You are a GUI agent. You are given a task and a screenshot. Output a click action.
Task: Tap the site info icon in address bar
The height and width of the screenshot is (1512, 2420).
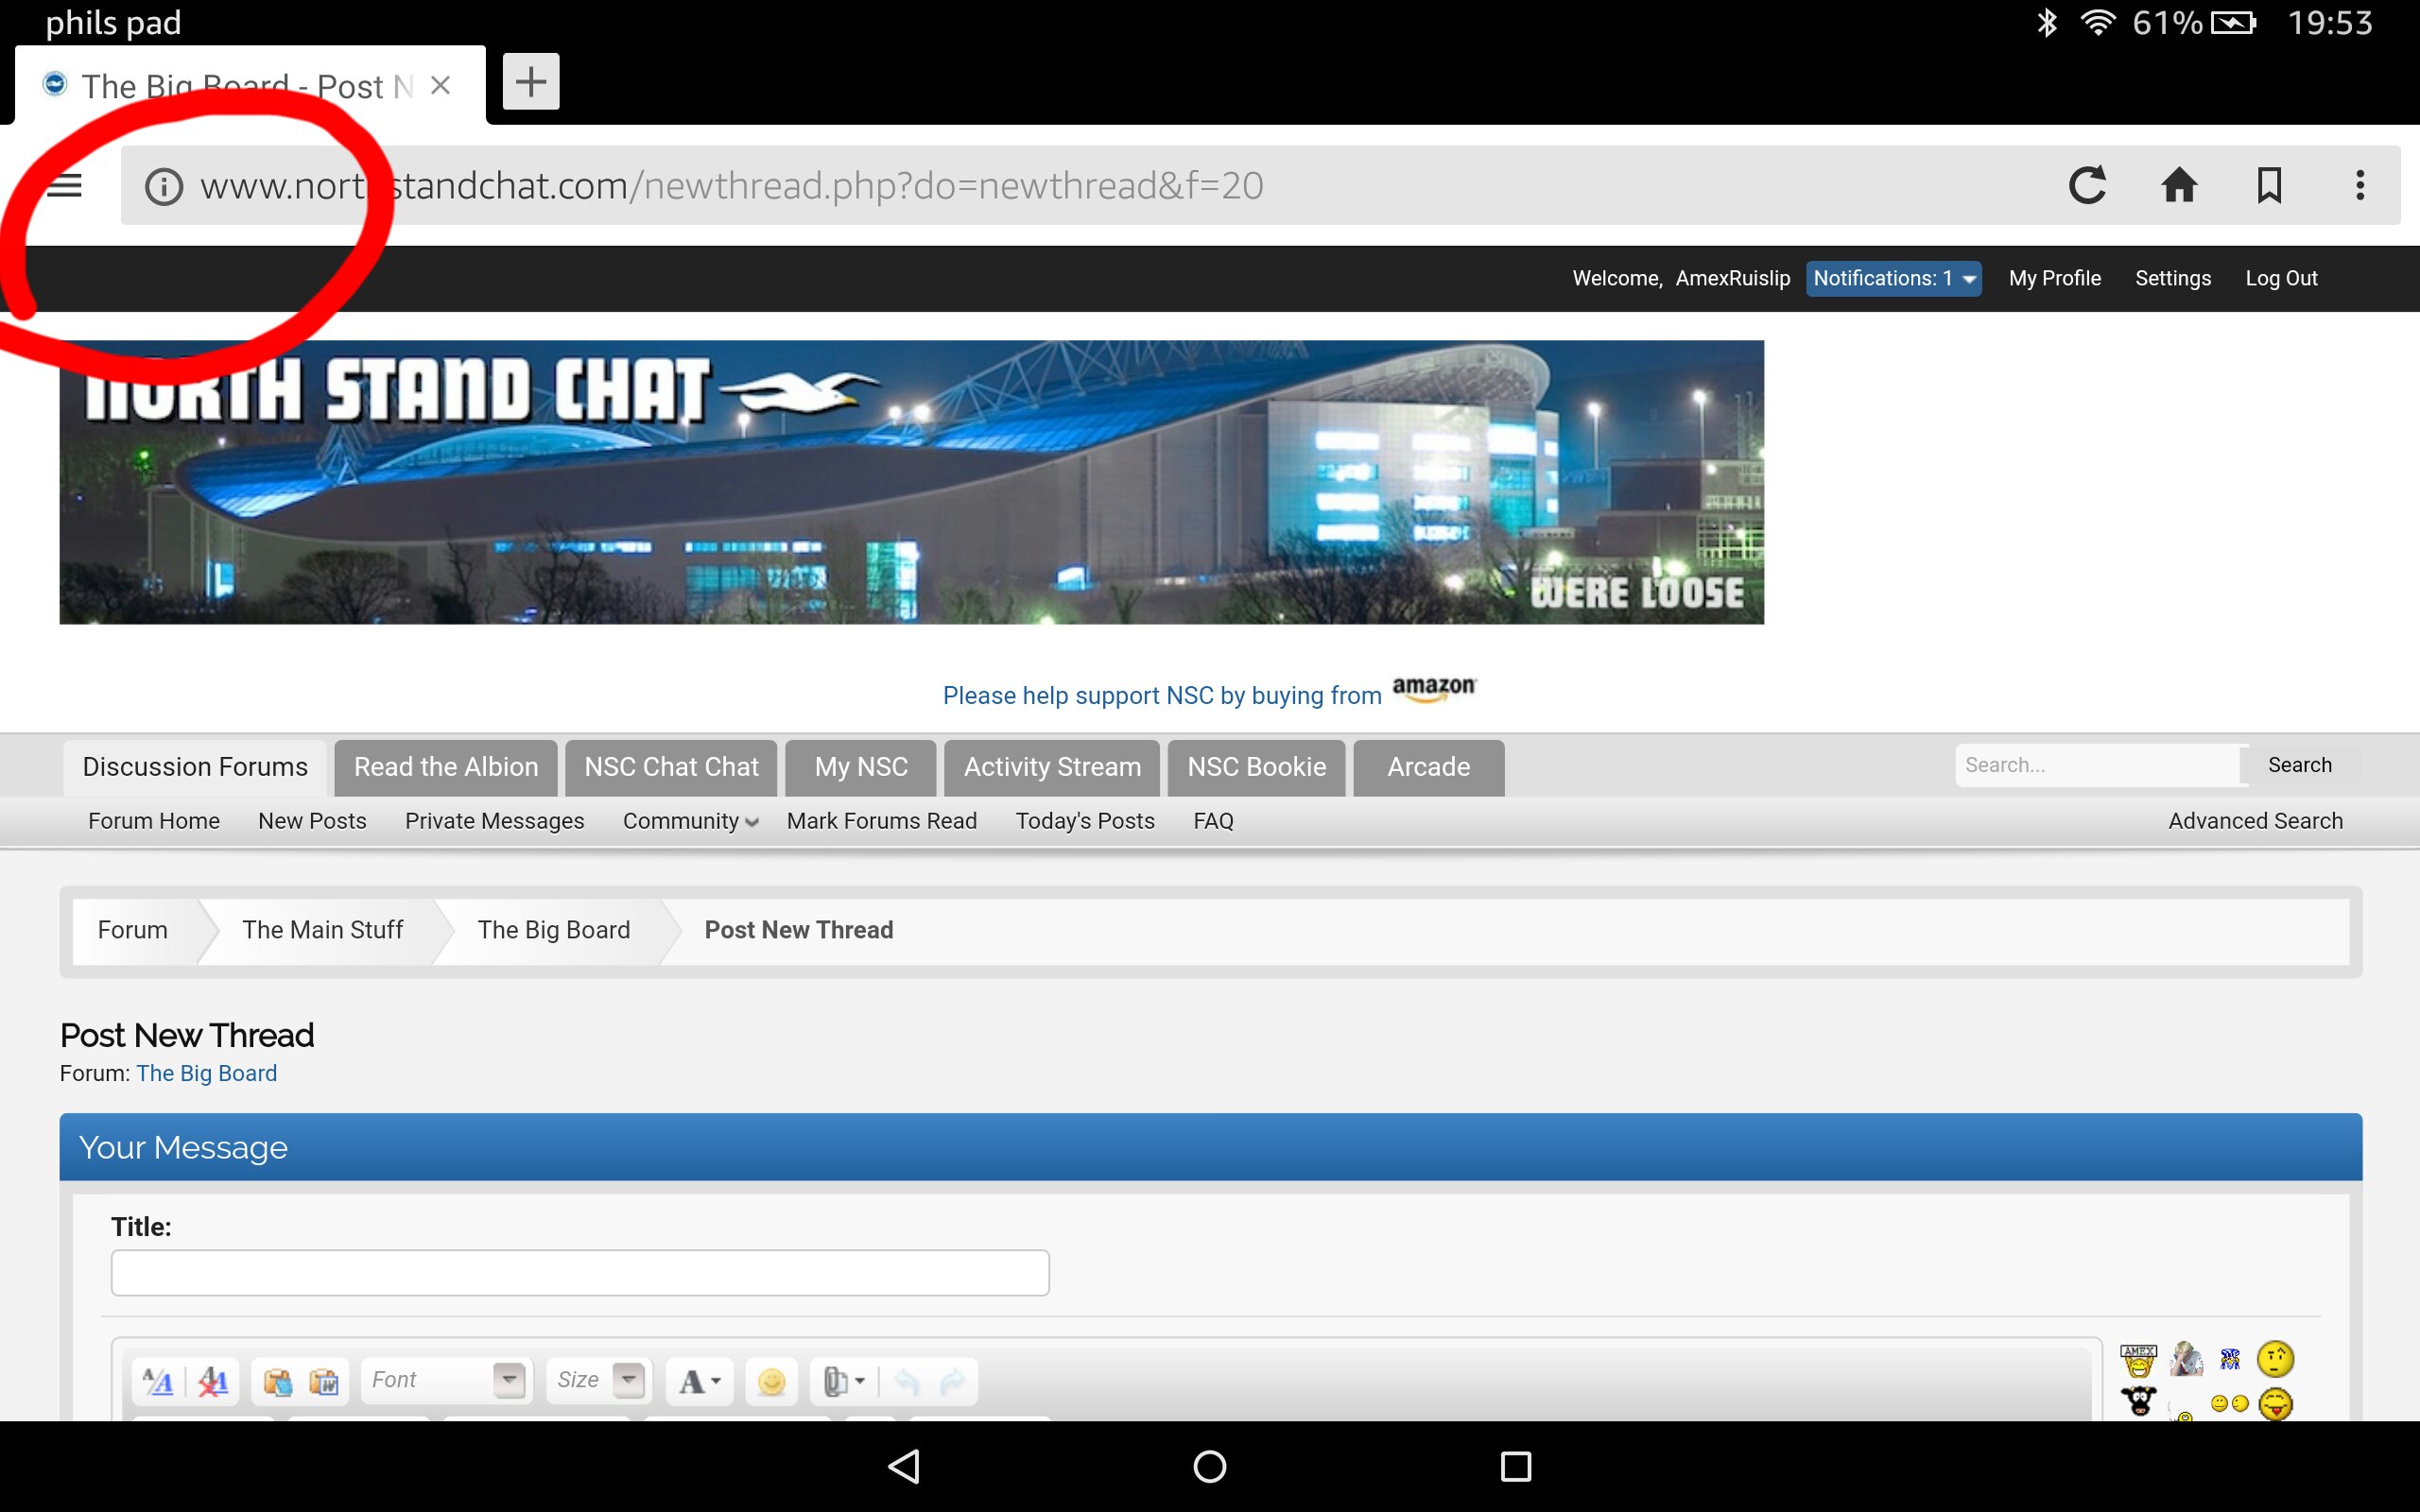[164, 186]
